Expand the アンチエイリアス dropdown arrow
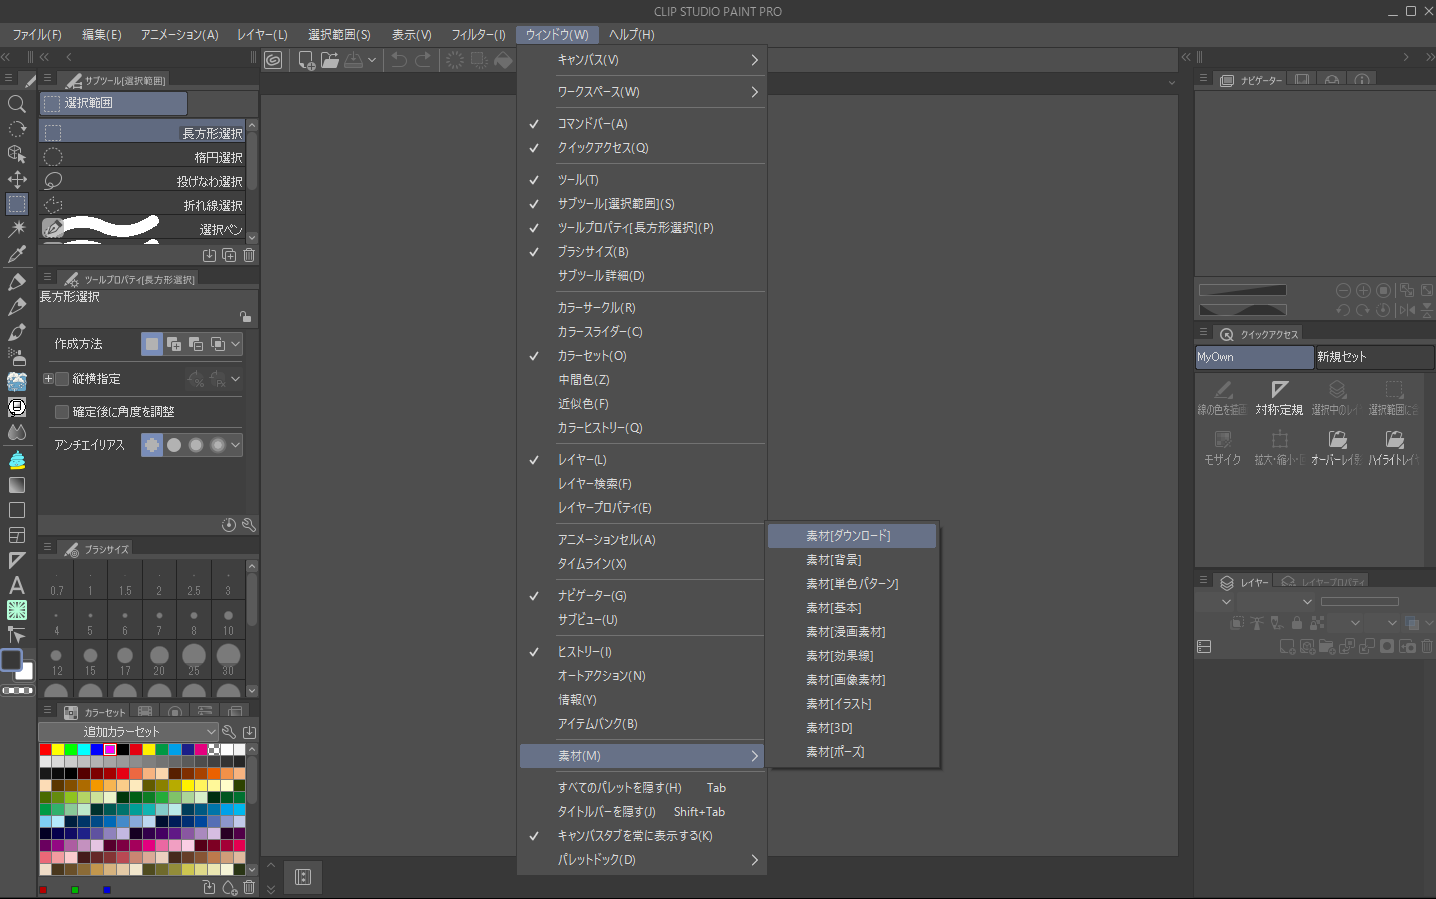The width and height of the screenshot is (1436, 899). click(236, 445)
